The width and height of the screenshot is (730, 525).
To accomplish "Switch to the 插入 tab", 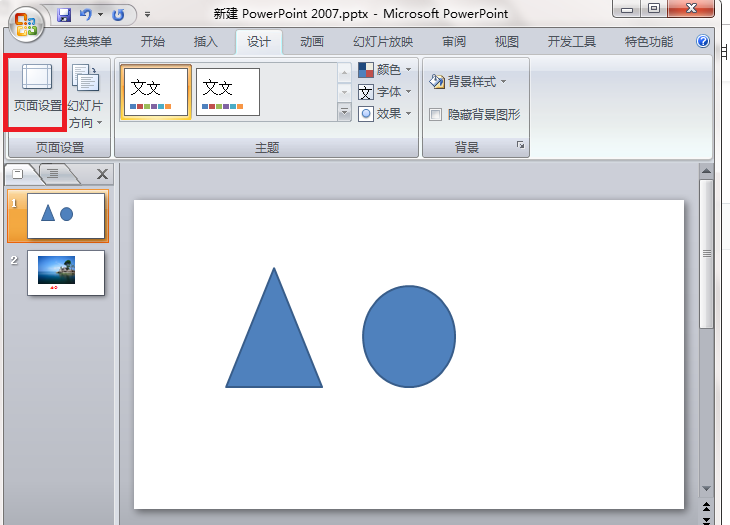I will (x=205, y=42).
